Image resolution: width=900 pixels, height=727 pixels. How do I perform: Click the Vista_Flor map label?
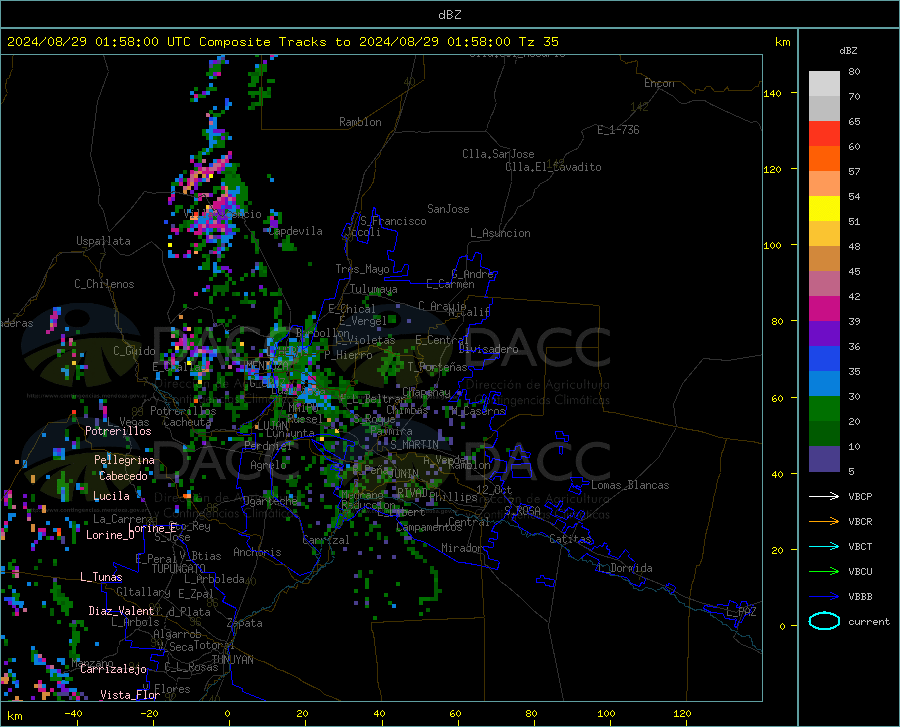pyautogui.click(x=130, y=695)
